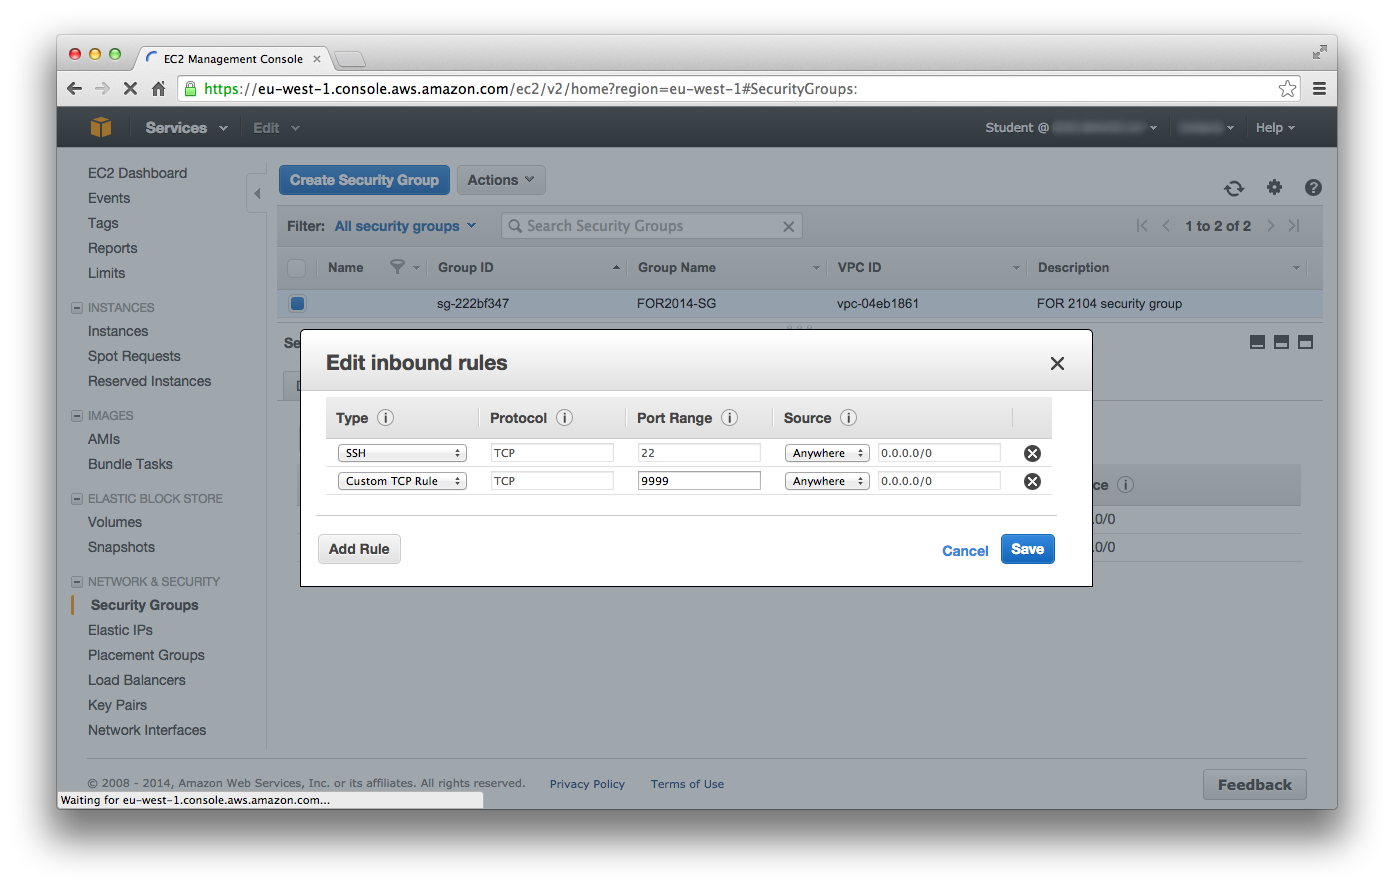Show info for Source column
This screenshot has height=888, width=1394.
click(x=848, y=418)
